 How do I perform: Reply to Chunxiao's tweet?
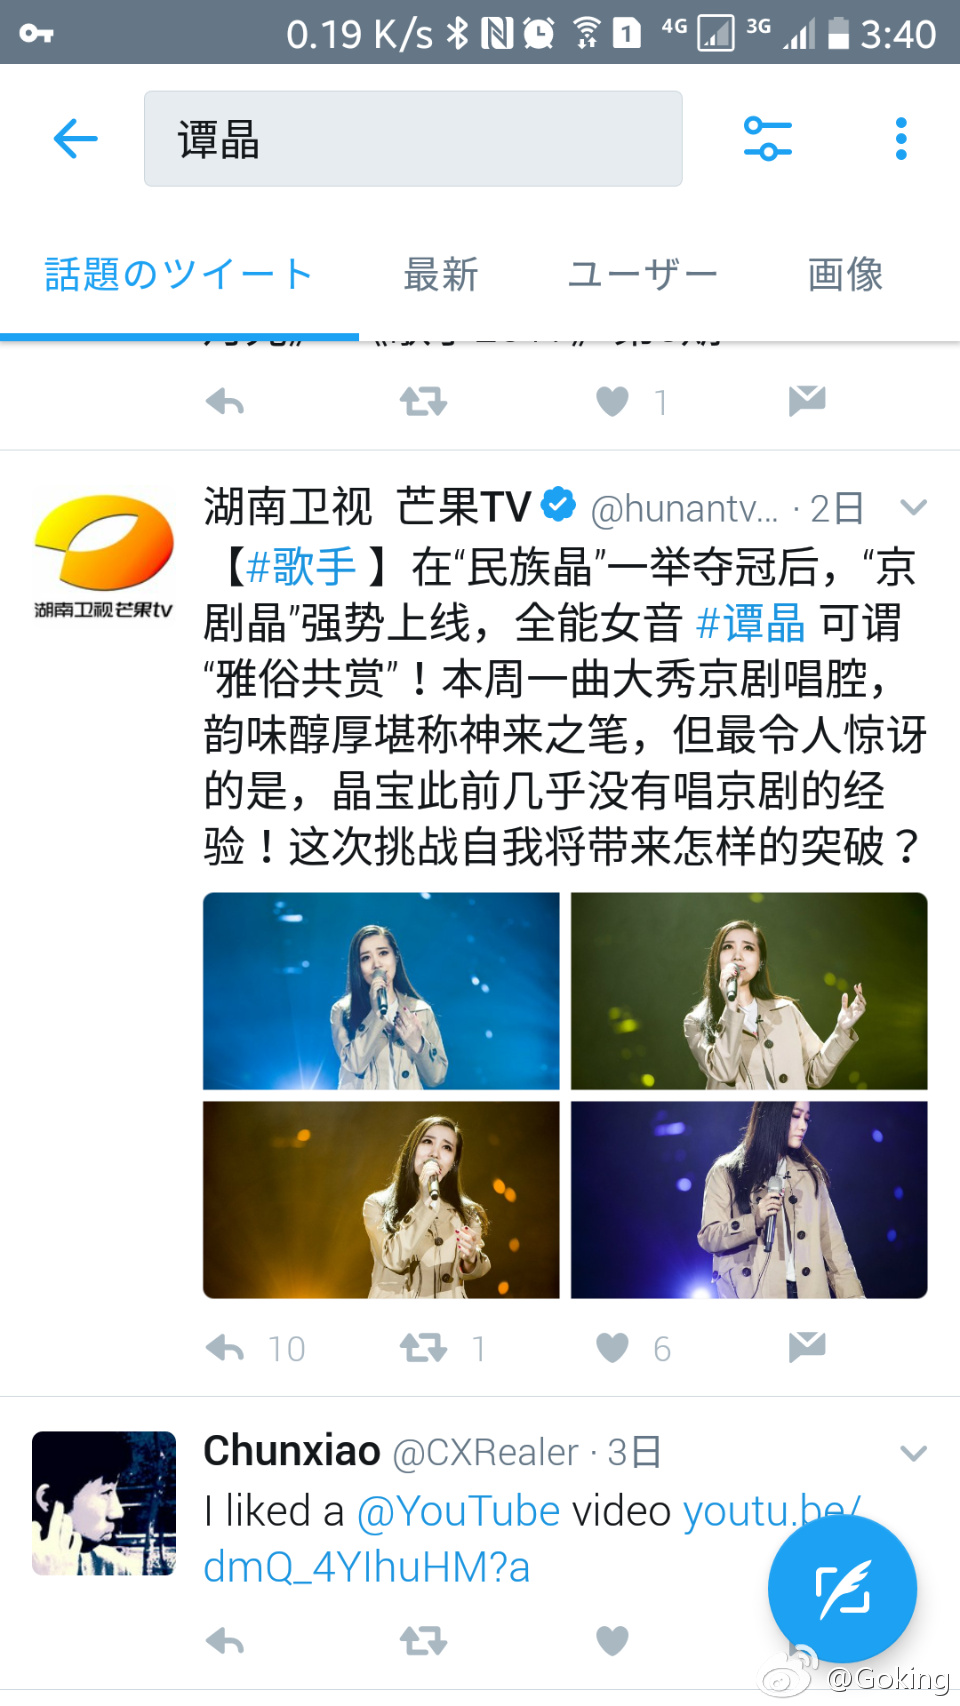click(225, 1641)
